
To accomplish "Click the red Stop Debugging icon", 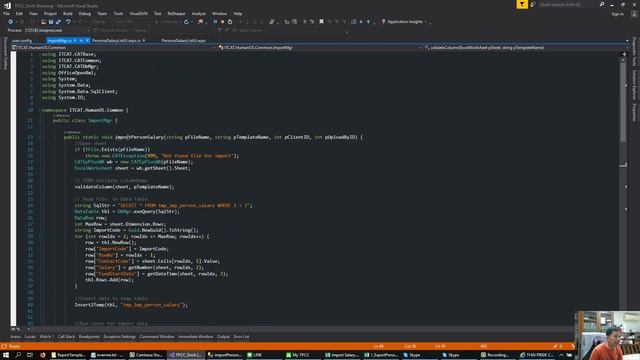I will pyautogui.click(x=222, y=22).
